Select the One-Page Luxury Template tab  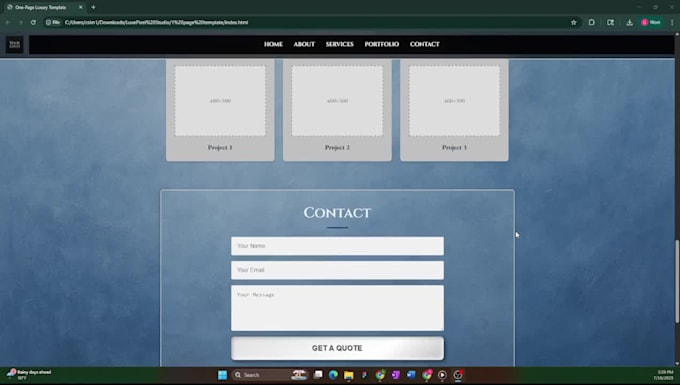(45, 7)
